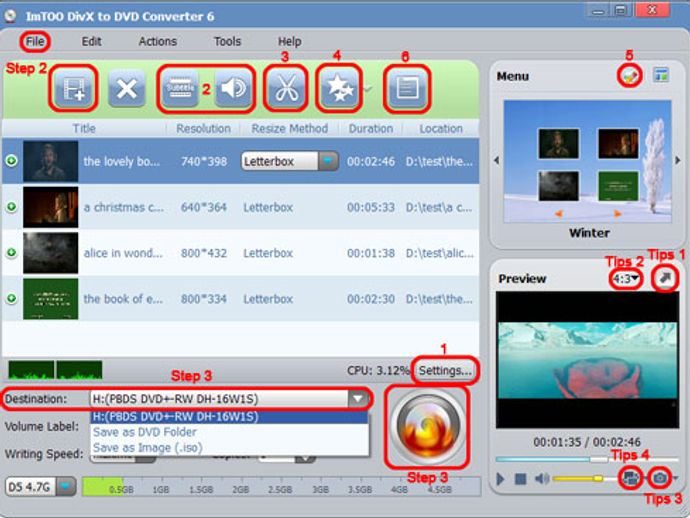Expand the arrow beside Effects button

pos(367,88)
